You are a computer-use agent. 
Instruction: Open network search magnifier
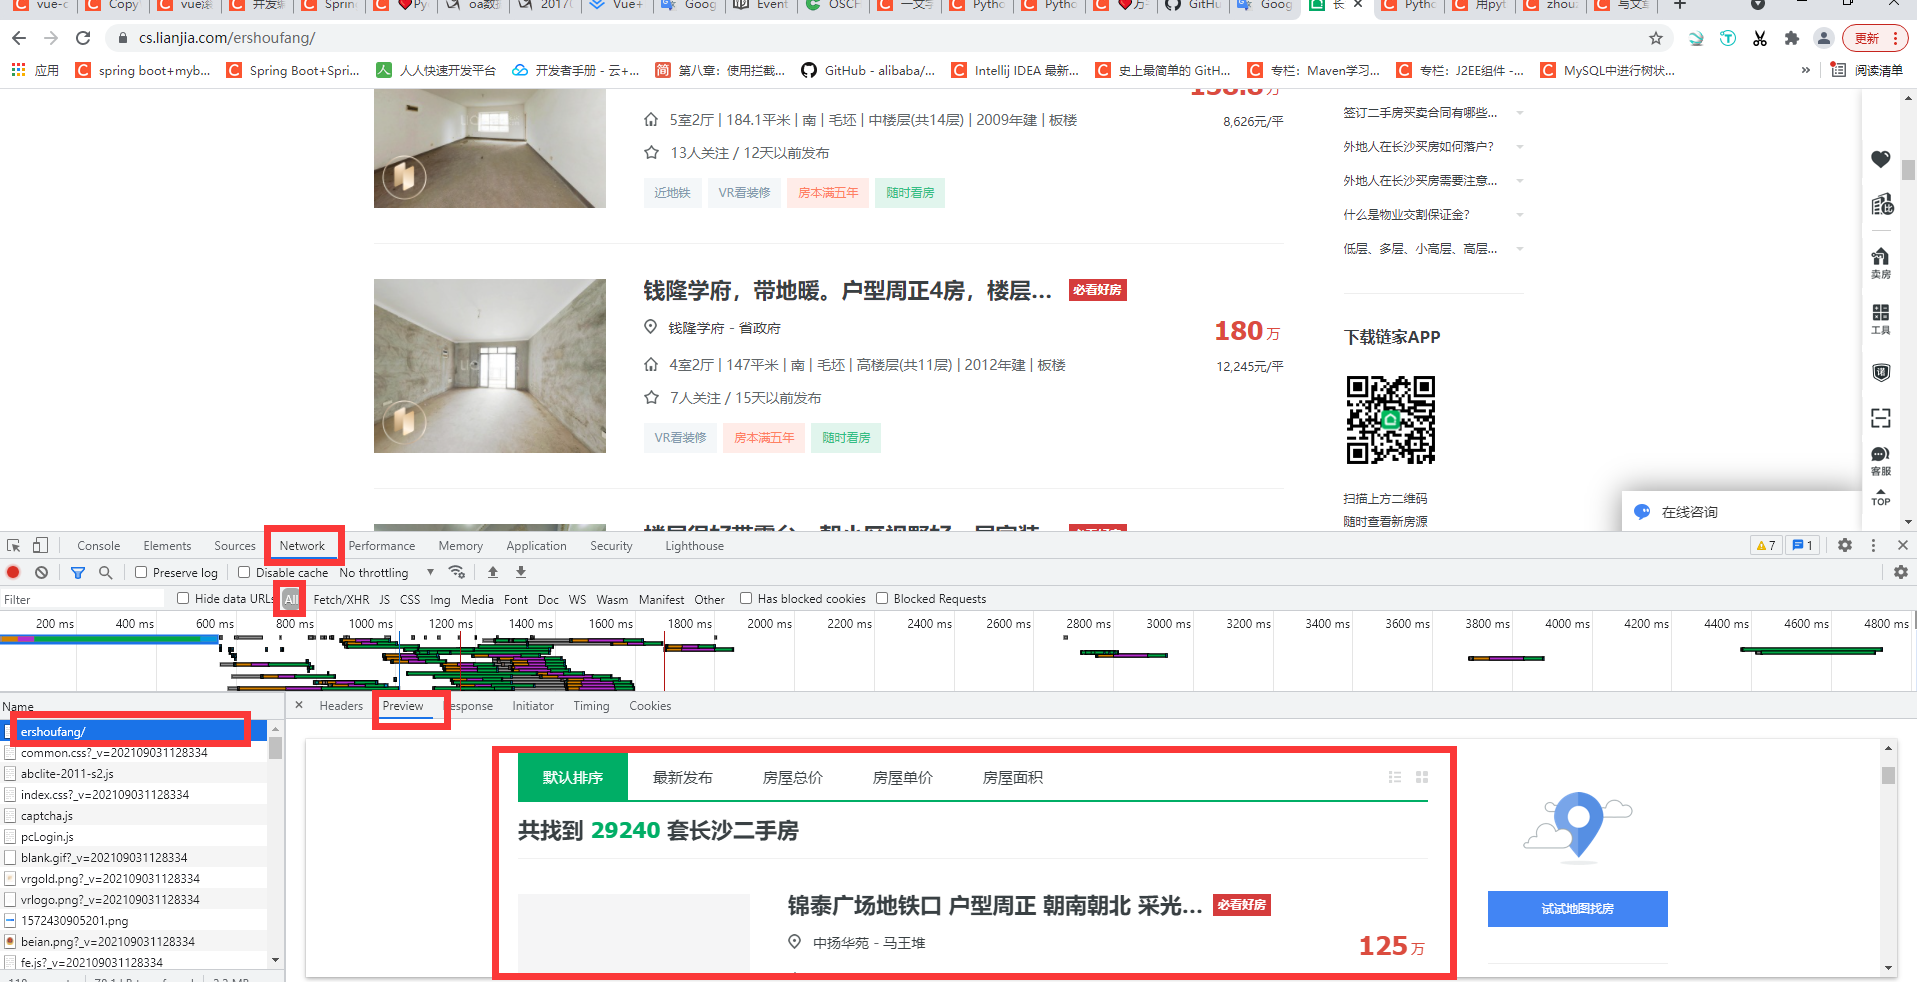[x=105, y=572]
